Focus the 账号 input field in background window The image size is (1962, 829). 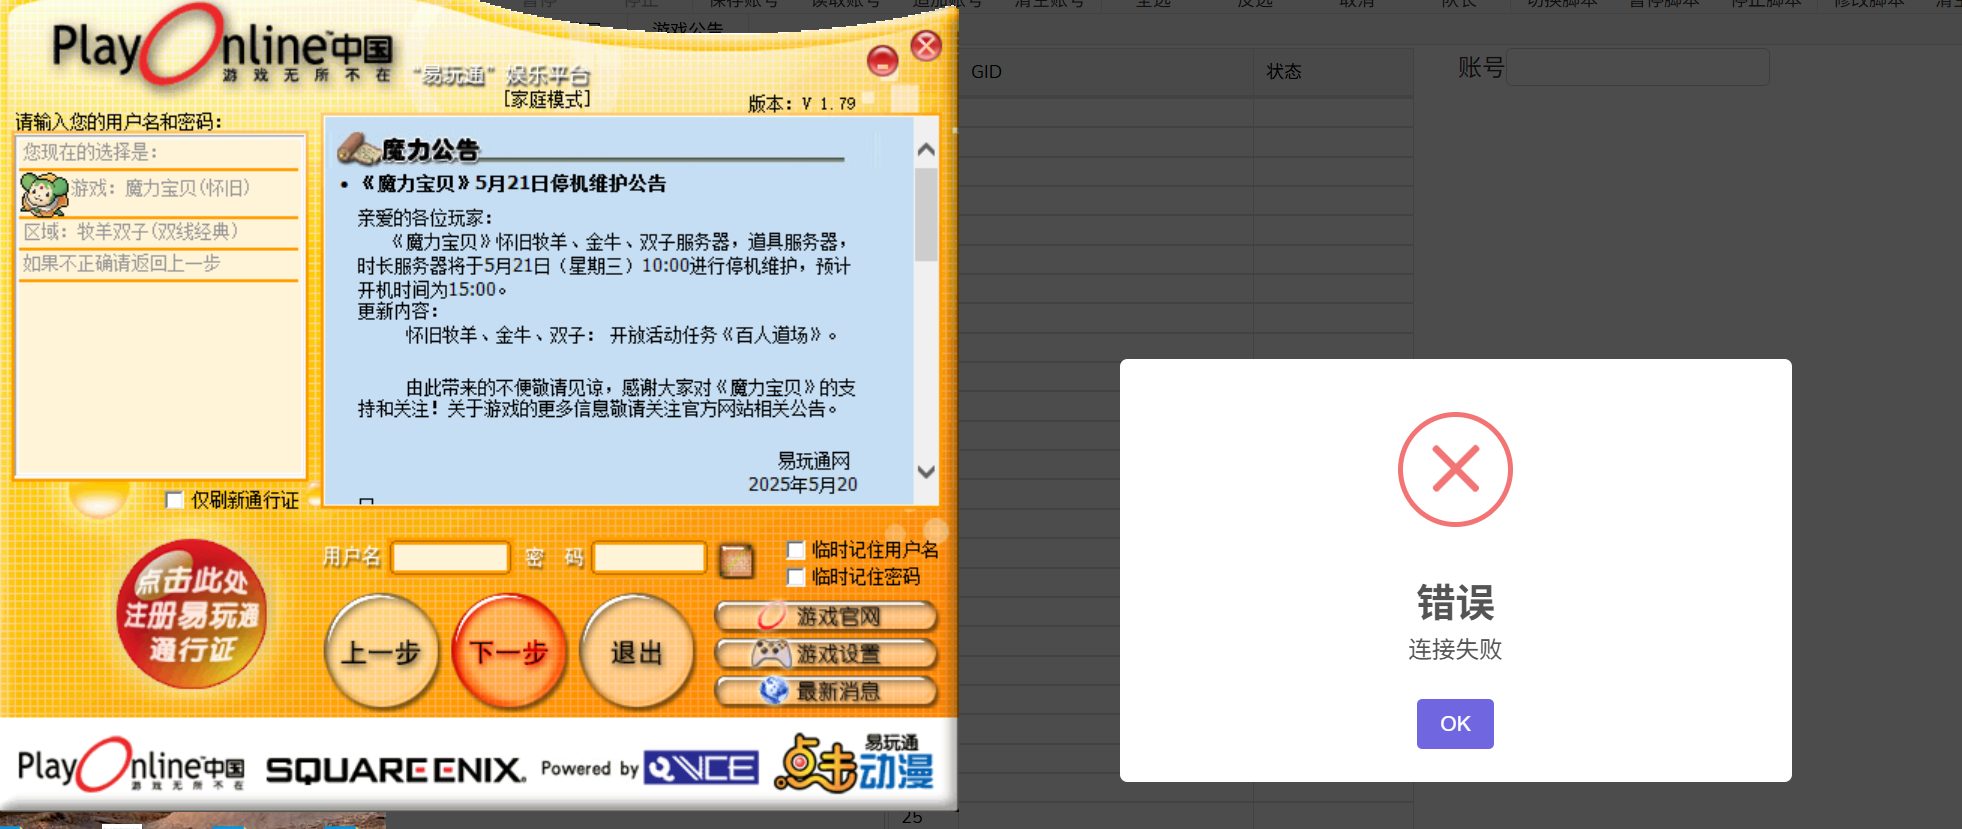(x=1638, y=67)
